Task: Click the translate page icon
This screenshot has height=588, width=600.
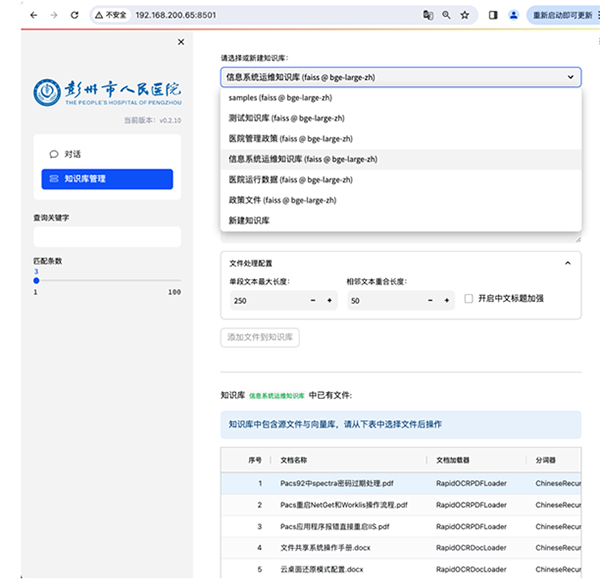Action: 428,16
